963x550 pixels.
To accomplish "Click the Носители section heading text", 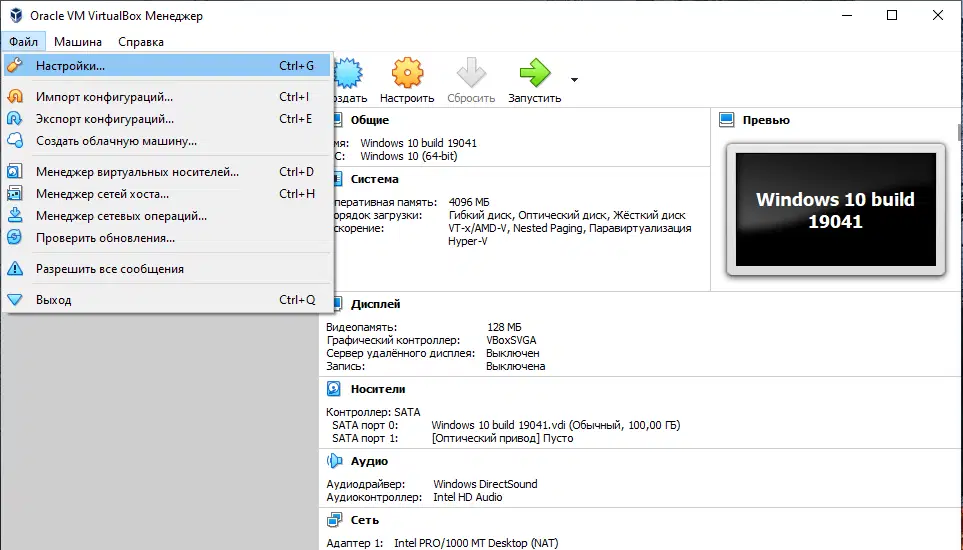I will pos(378,389).
